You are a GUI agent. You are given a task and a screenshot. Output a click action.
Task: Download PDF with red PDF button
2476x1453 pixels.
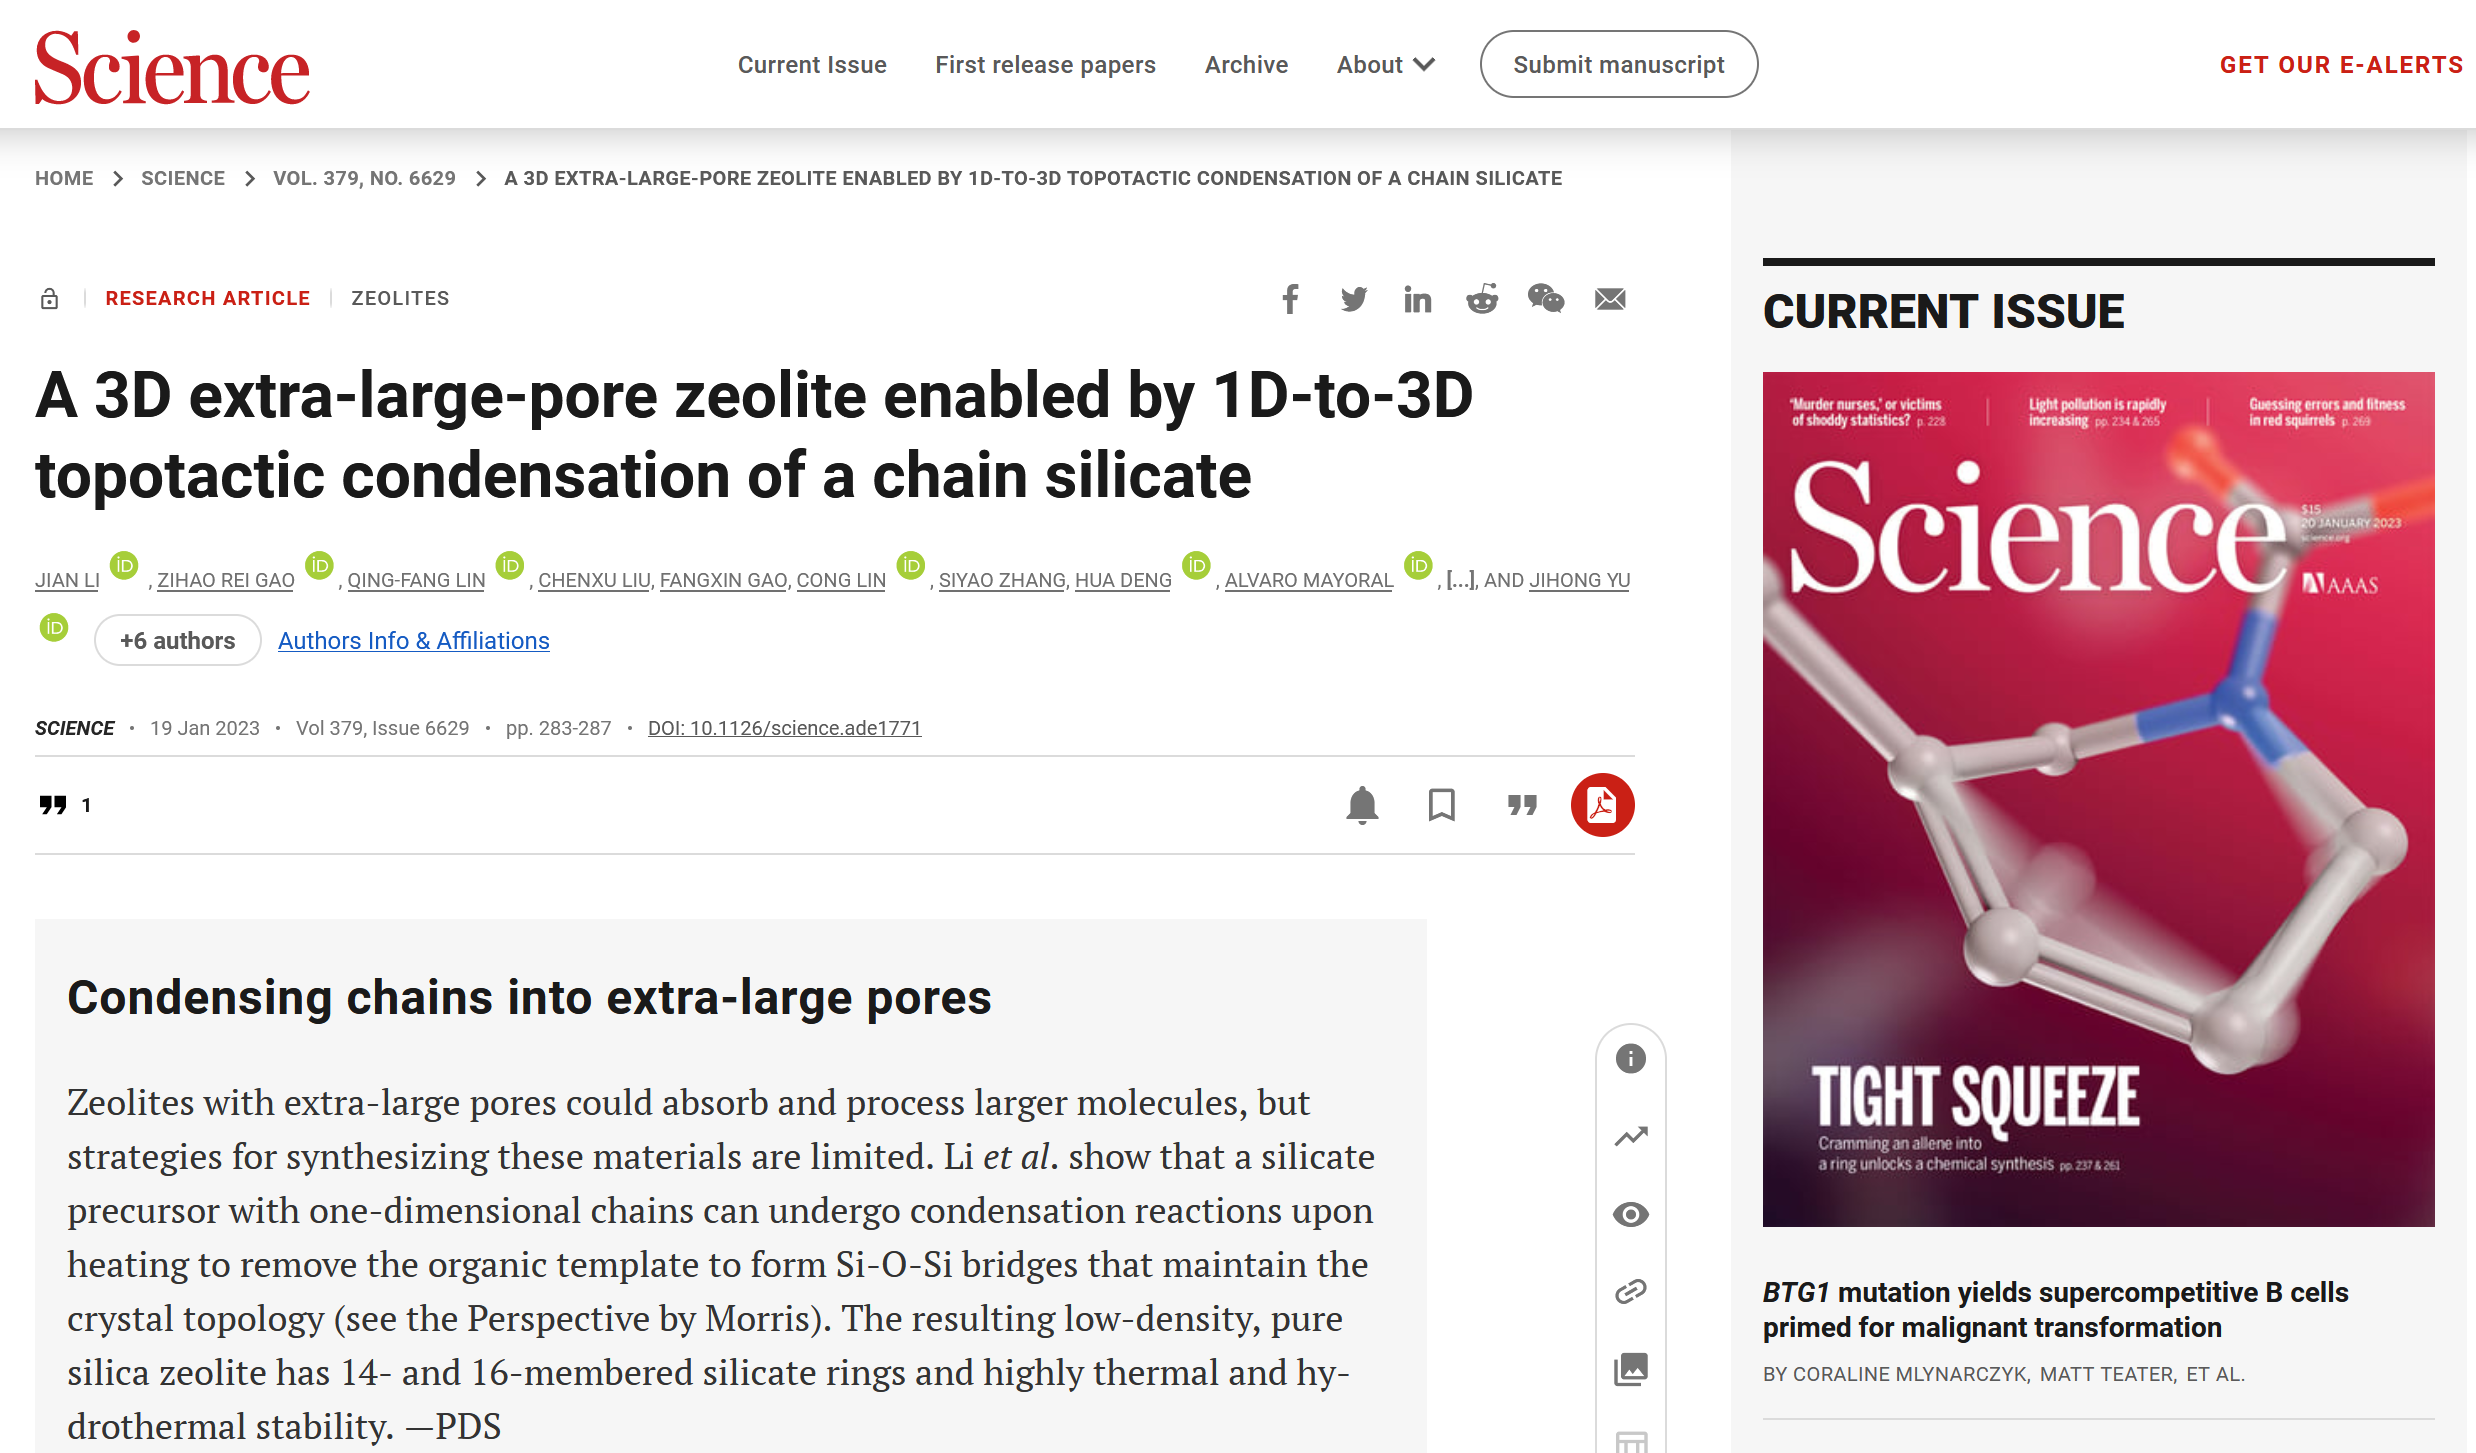coord(1602,805)
